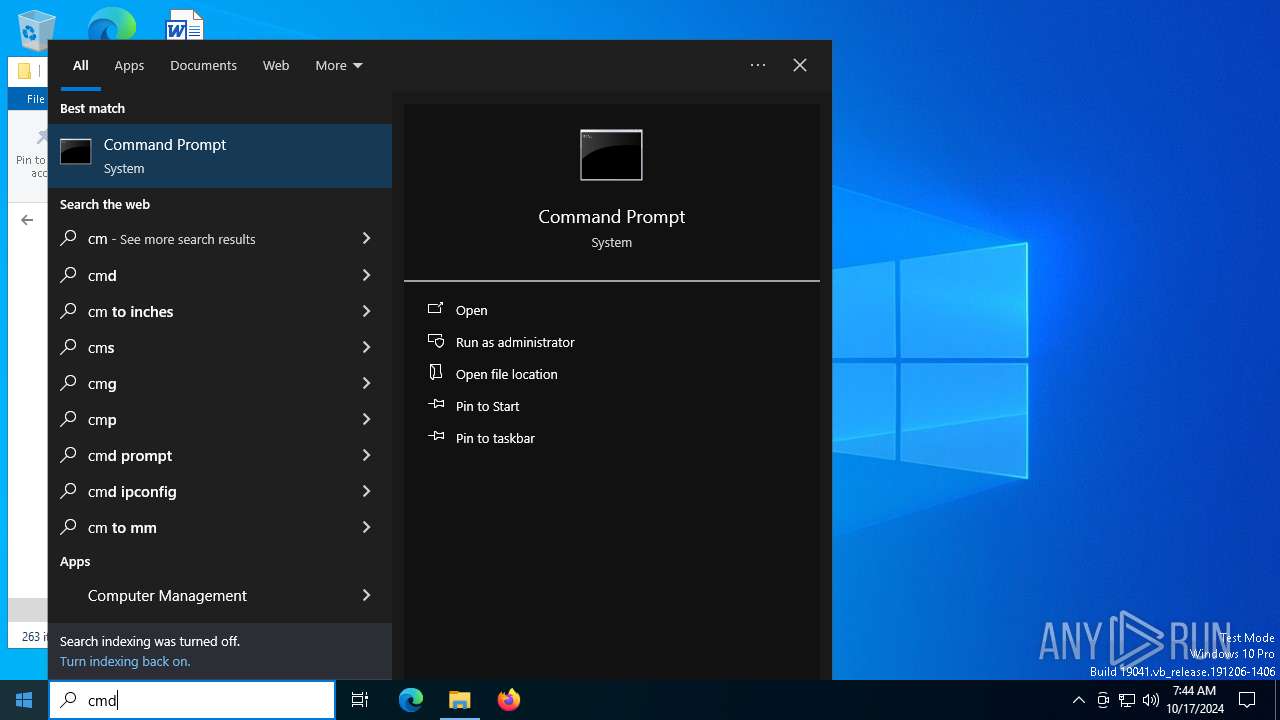Click the search icon beside 'cm to inches'
This screenshot has height=720, width=1280.
68,311
